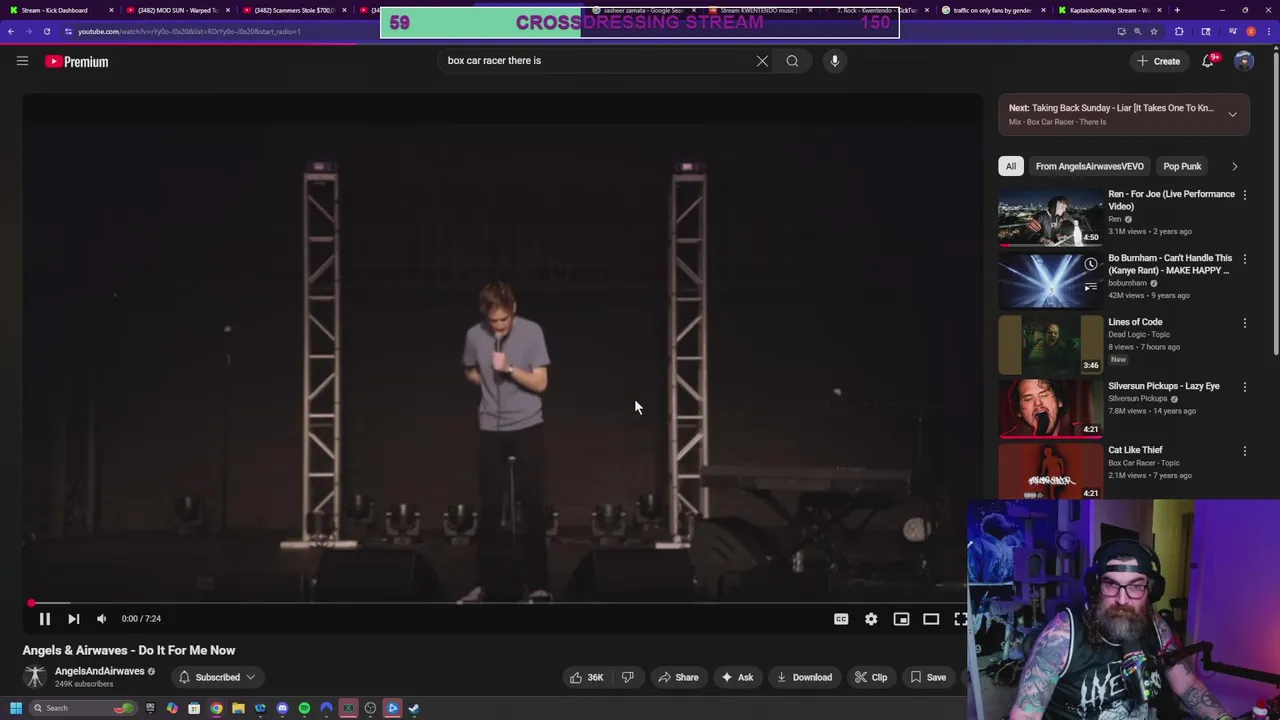This screenshot has height=720, width=1280.
Task: Add Bo Burnham video to queue
Action: pyautogui.click(x=1090, y=287)
